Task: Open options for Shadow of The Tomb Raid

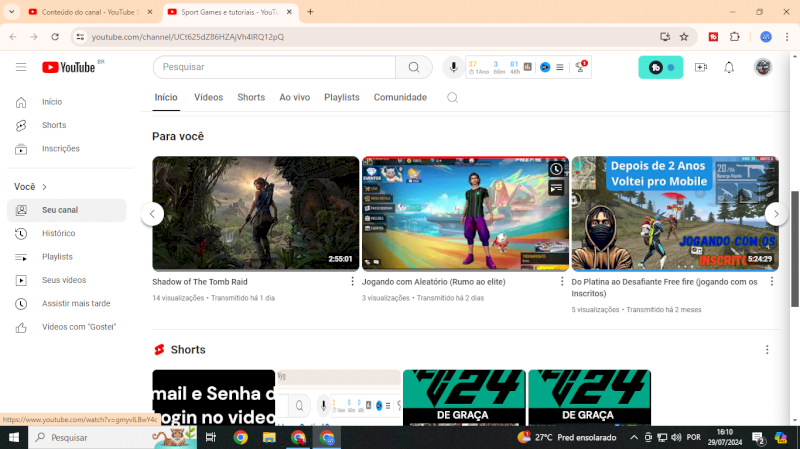Action: pos(352,282)
